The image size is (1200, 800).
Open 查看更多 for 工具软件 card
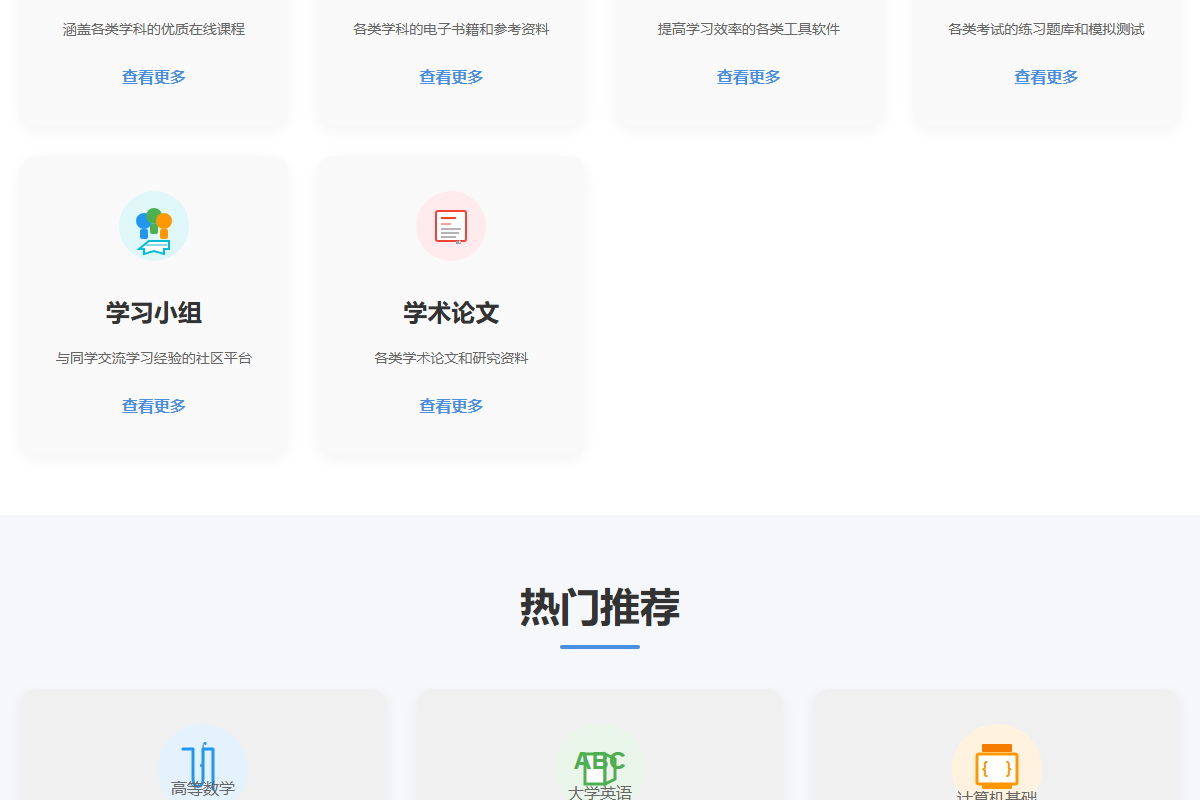747,76
